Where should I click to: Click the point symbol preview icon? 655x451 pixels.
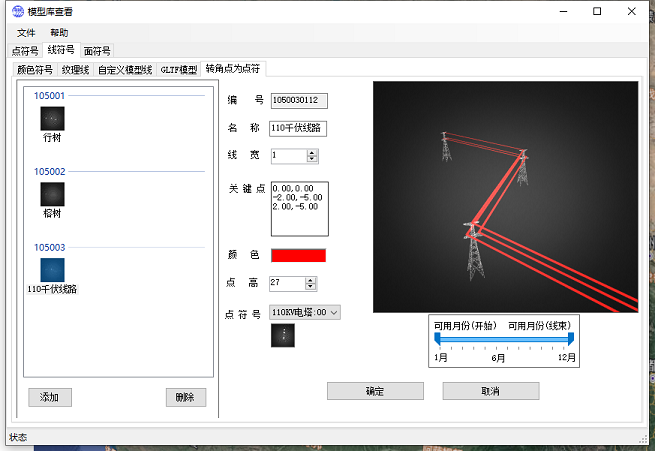pyautogui.click(x=283, y=335)
